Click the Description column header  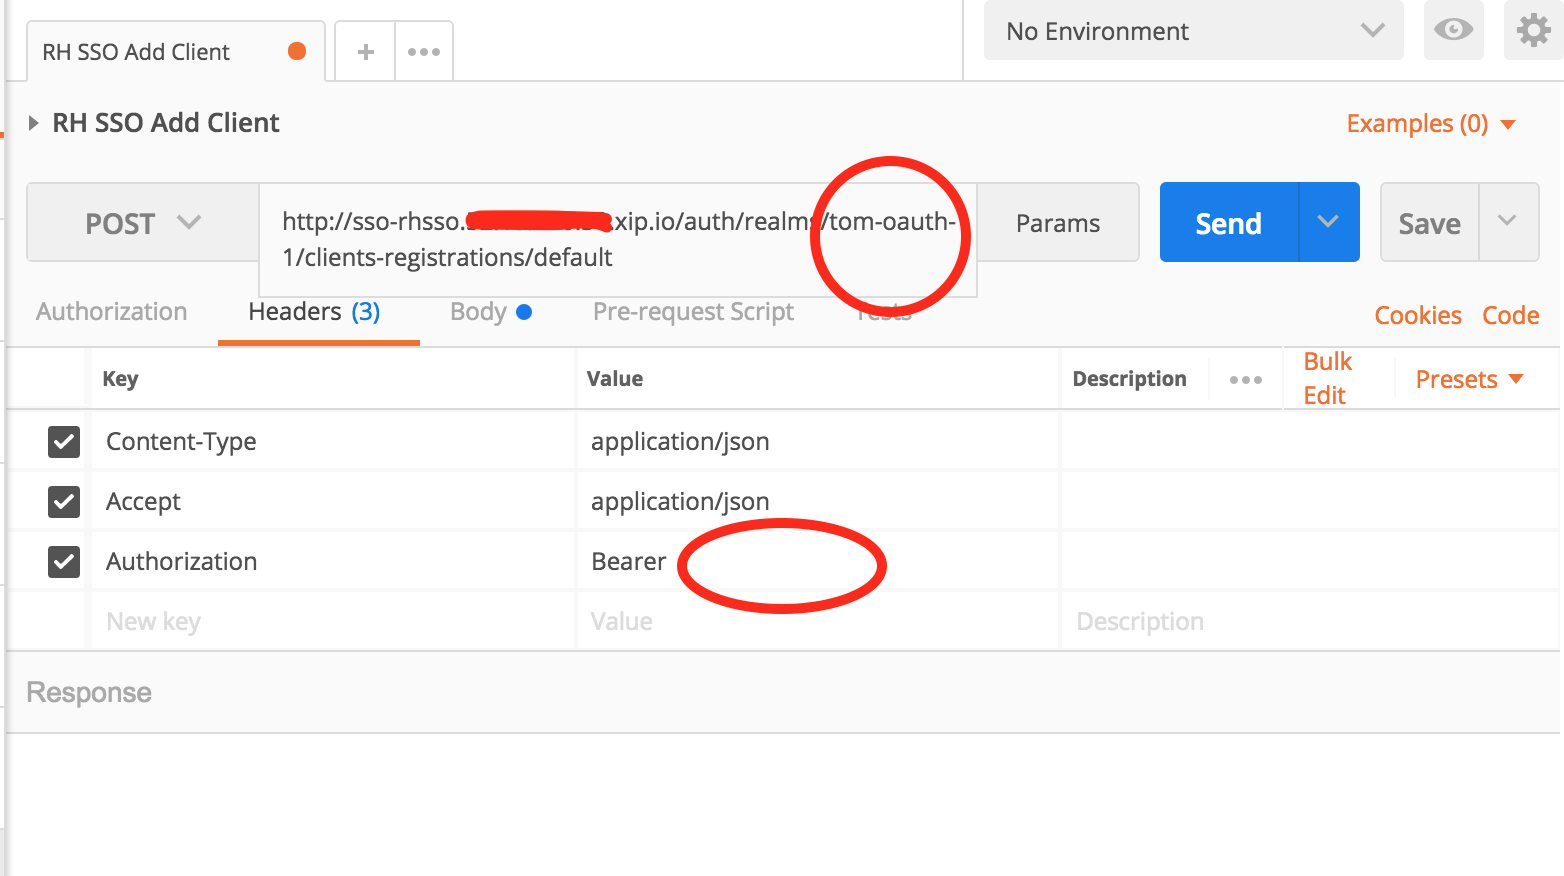coord(1129,379)
